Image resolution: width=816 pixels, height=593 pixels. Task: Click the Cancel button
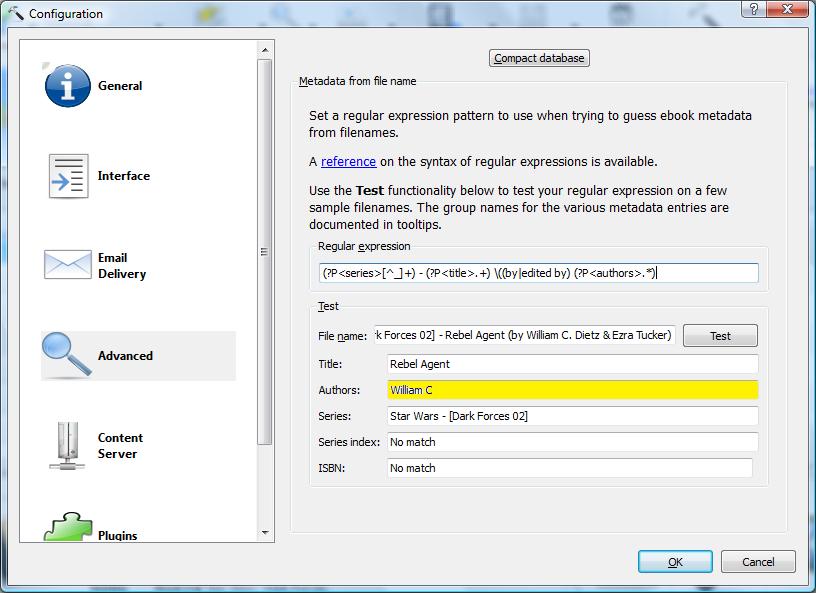tap(758, 562)
